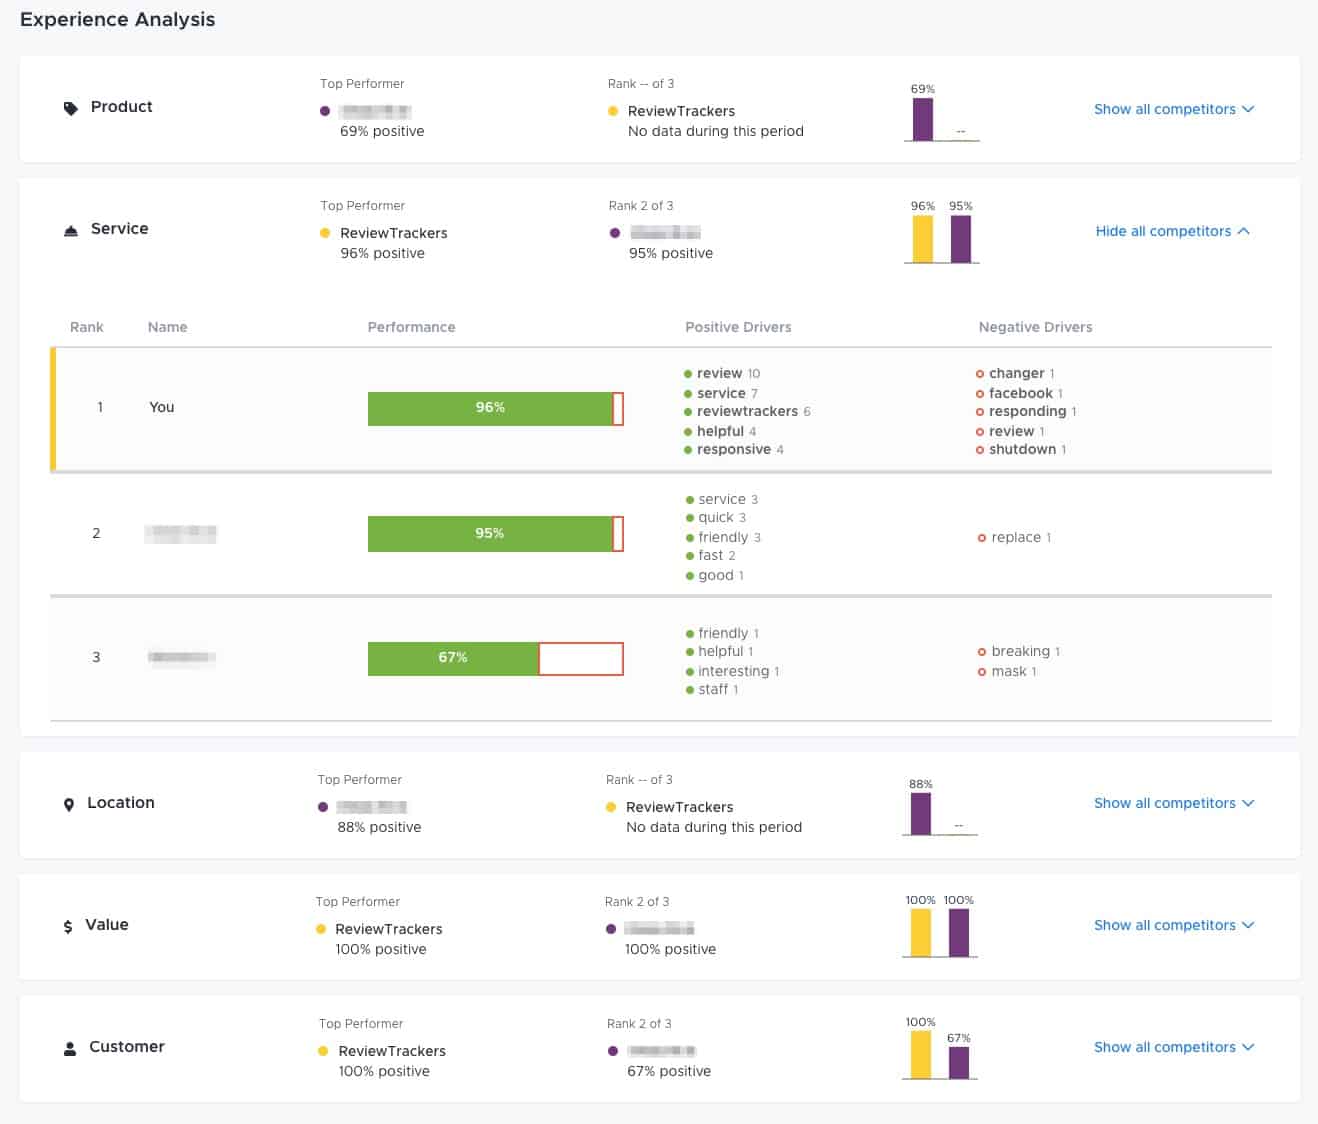Click the red dot beside the 'changer' driver
Screen dimensions: 1318x1124
click(981, 373)
